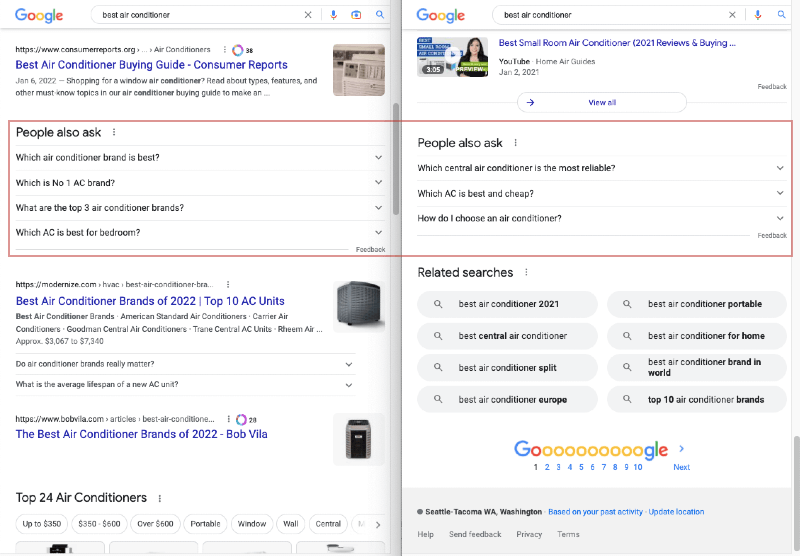Click the magnifier search button in left window

[x=380, y=15]
